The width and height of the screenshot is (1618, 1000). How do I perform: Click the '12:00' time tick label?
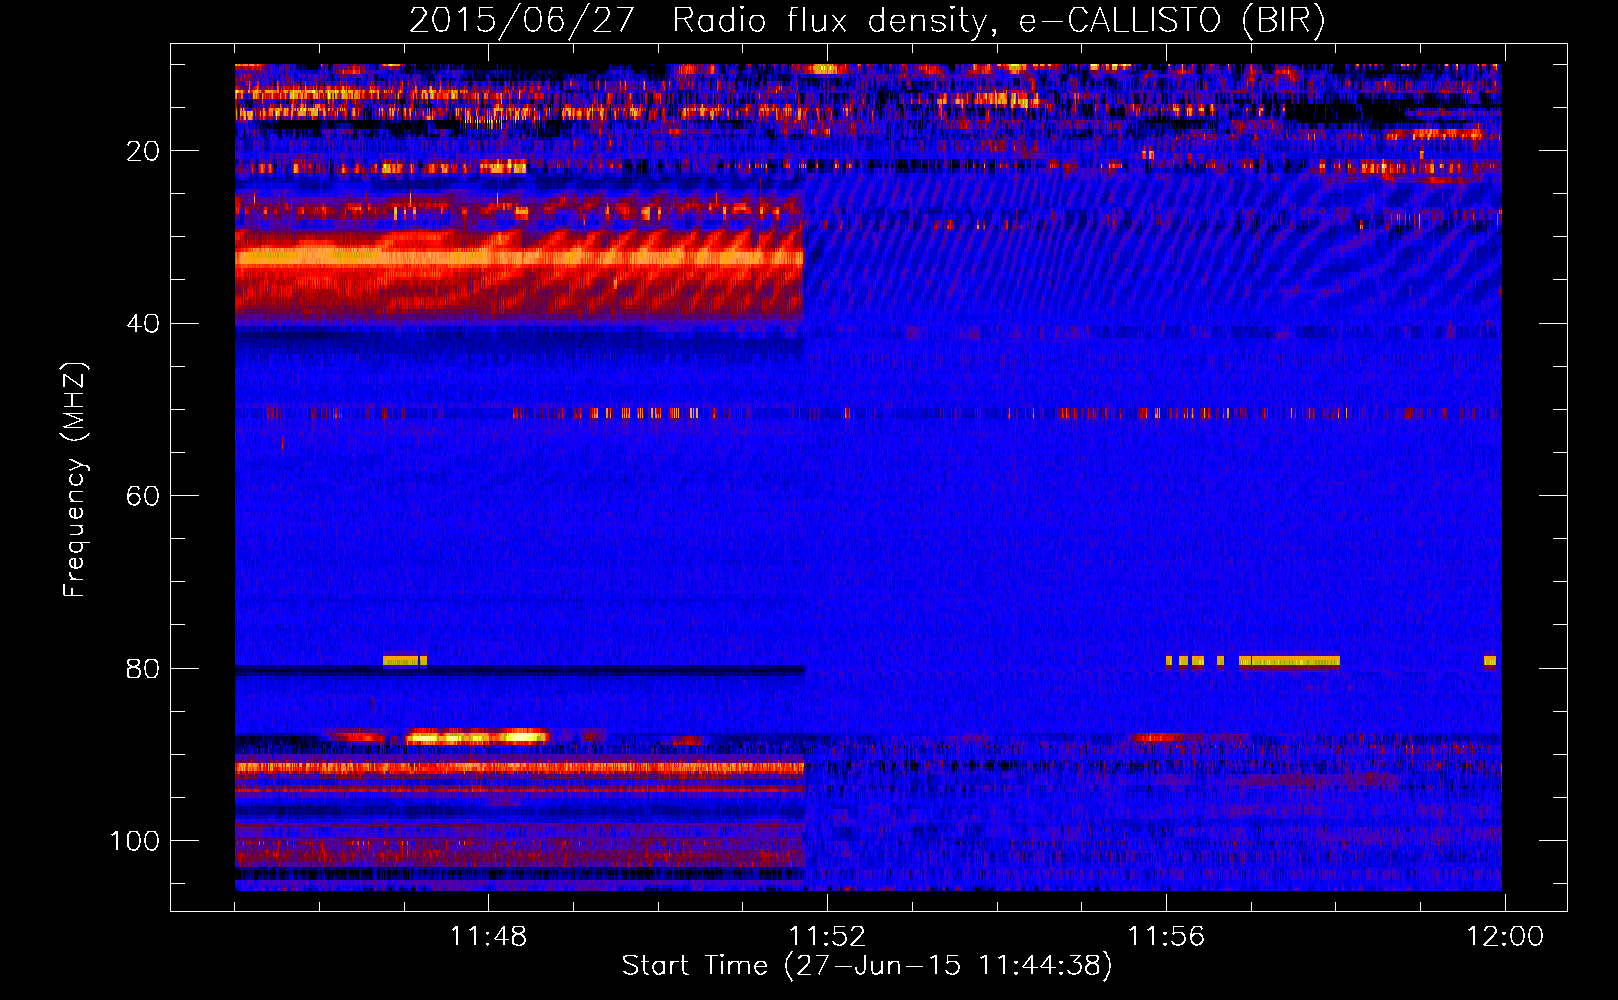1505,937
